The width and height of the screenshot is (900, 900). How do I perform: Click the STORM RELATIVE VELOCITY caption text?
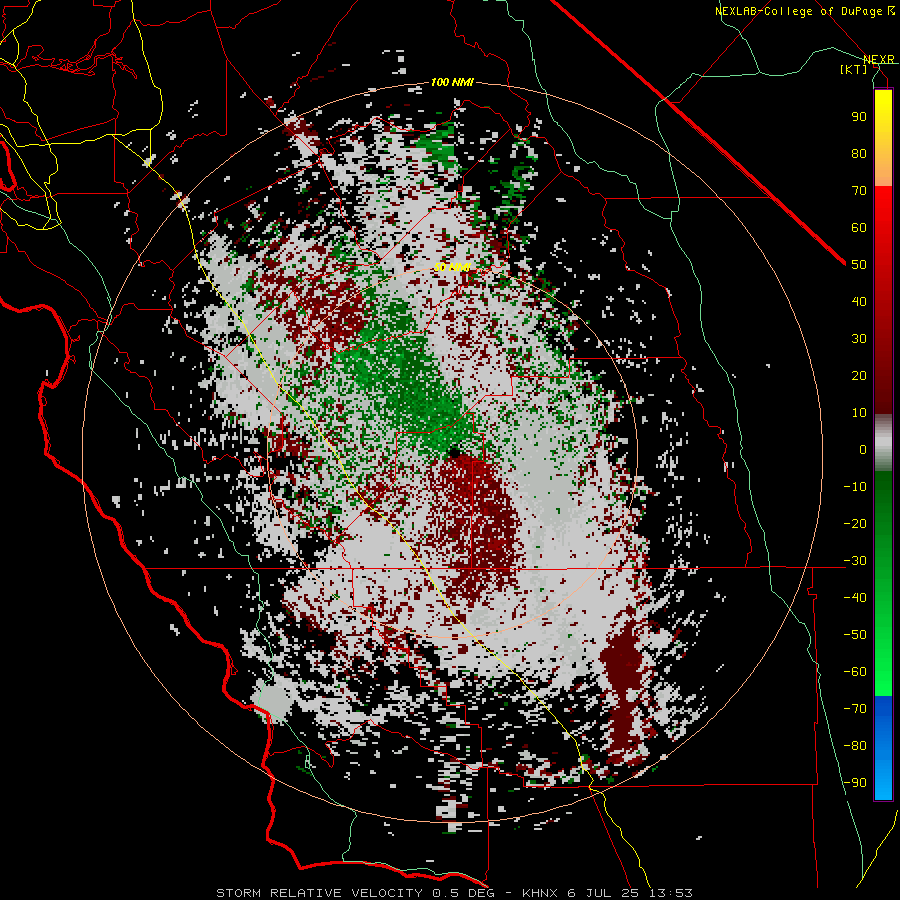tap(319, 893)
